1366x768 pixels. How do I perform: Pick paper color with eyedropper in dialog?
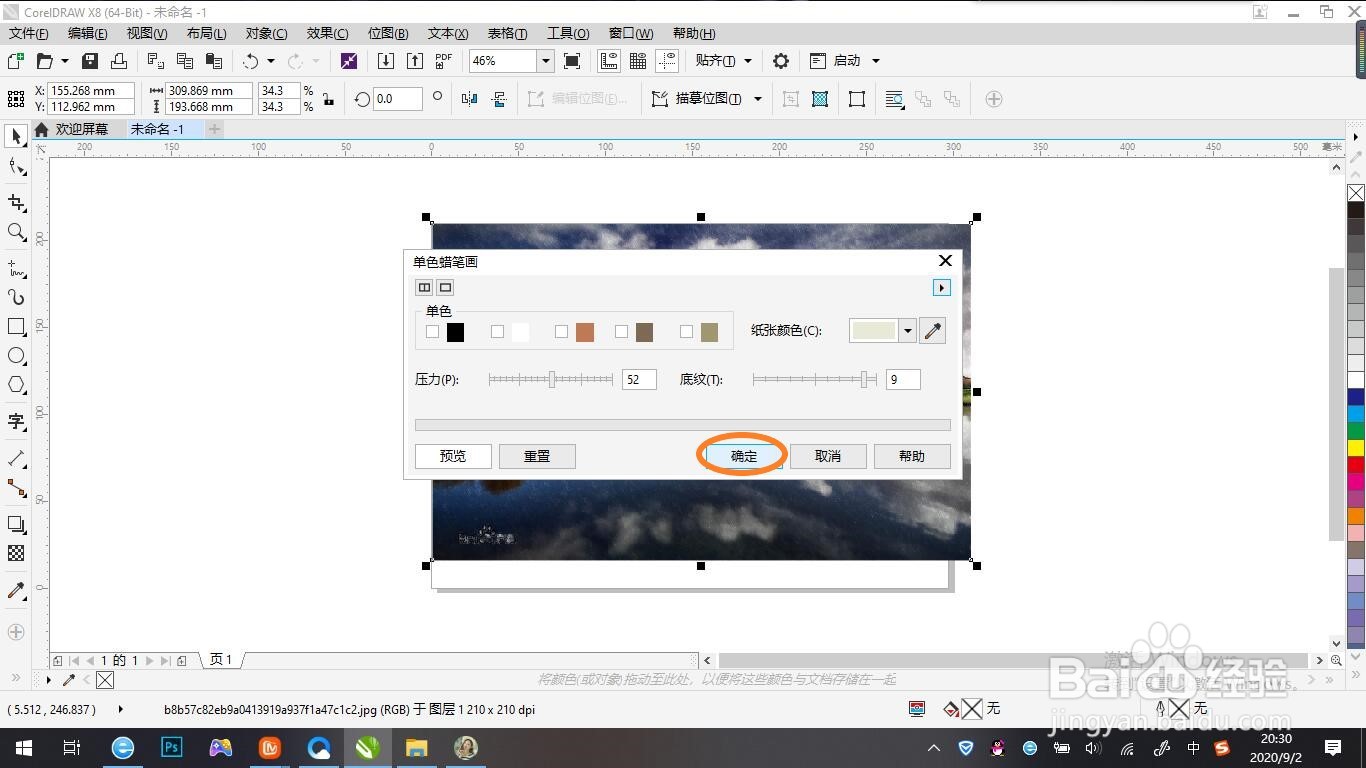click(x=933, y=331)
